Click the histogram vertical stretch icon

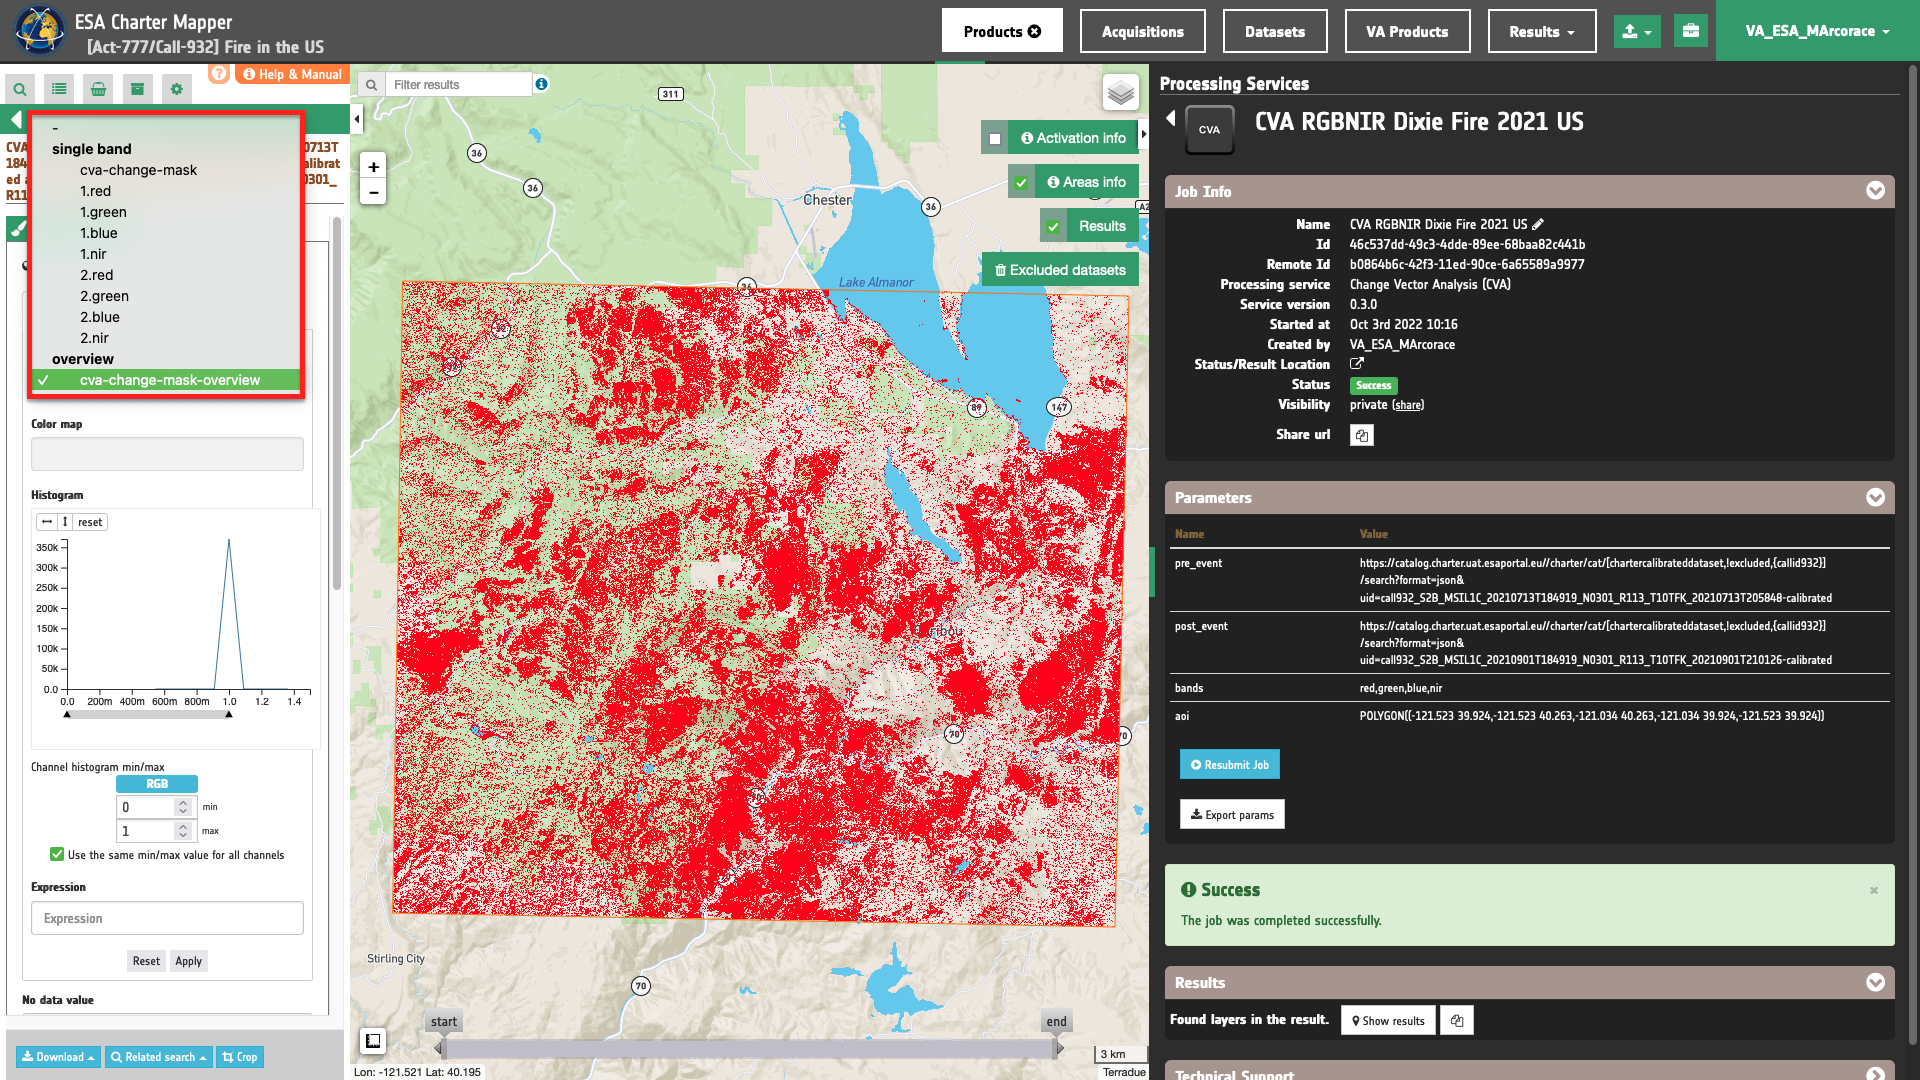click(65, 522)
